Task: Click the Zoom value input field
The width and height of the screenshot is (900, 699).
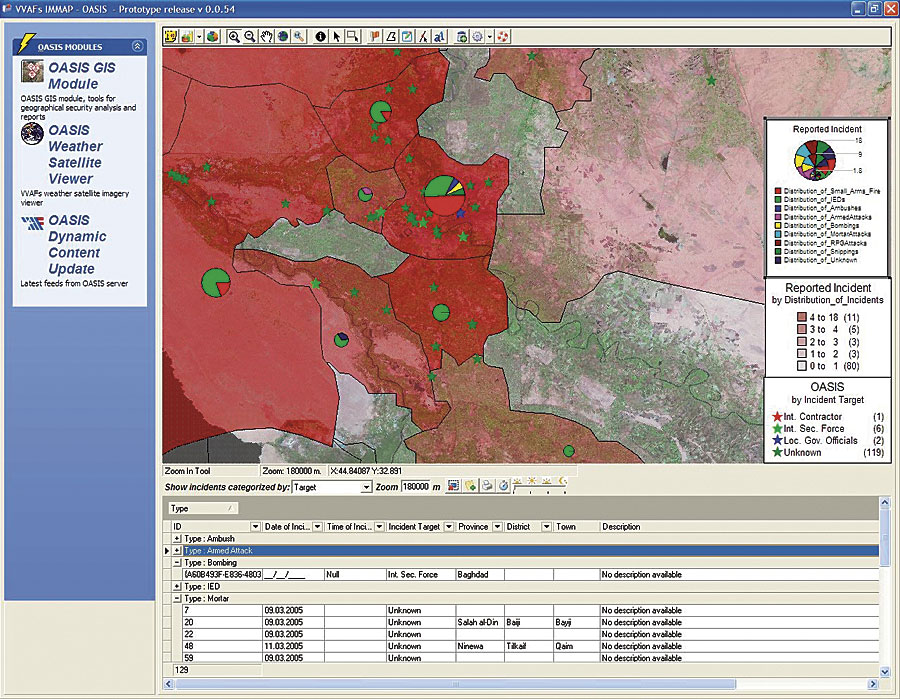Action: pyautogui.click(x=415, y=486)
